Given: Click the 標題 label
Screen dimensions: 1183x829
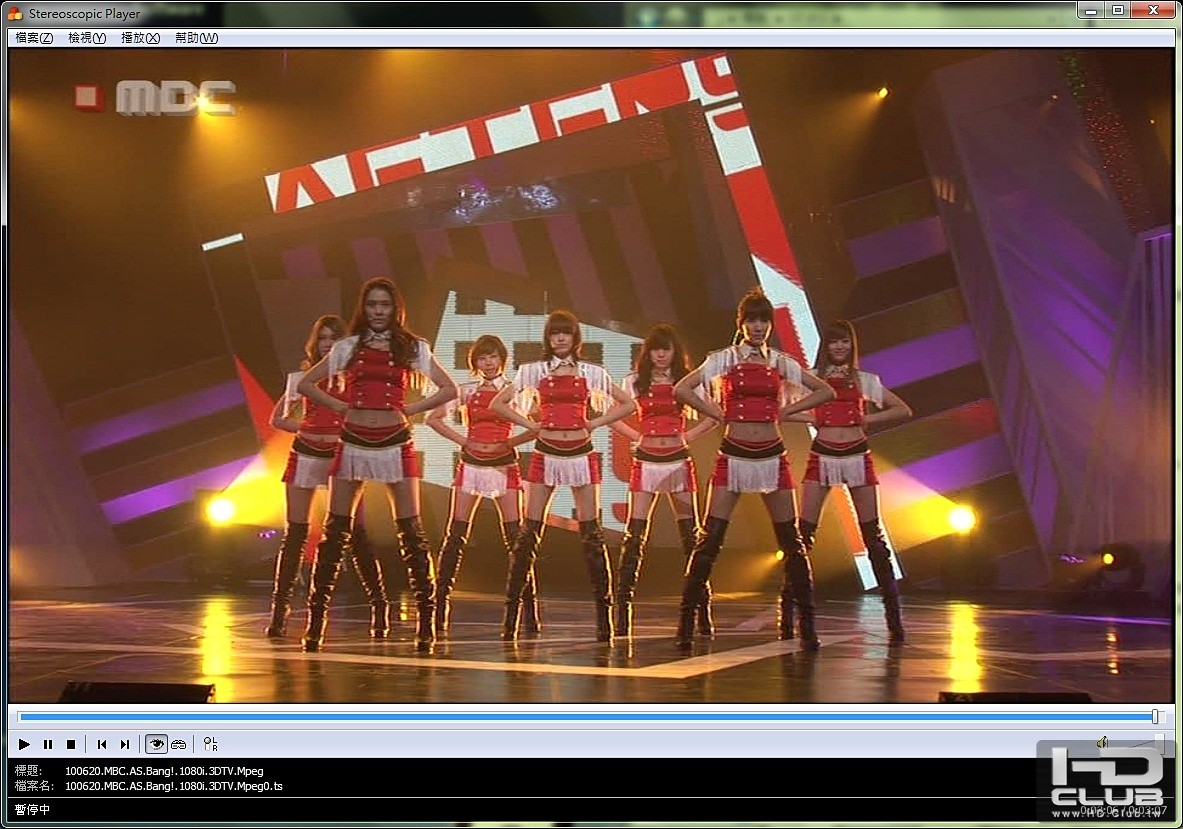Looking at the screenshot, I should click(x=28, y=771).
